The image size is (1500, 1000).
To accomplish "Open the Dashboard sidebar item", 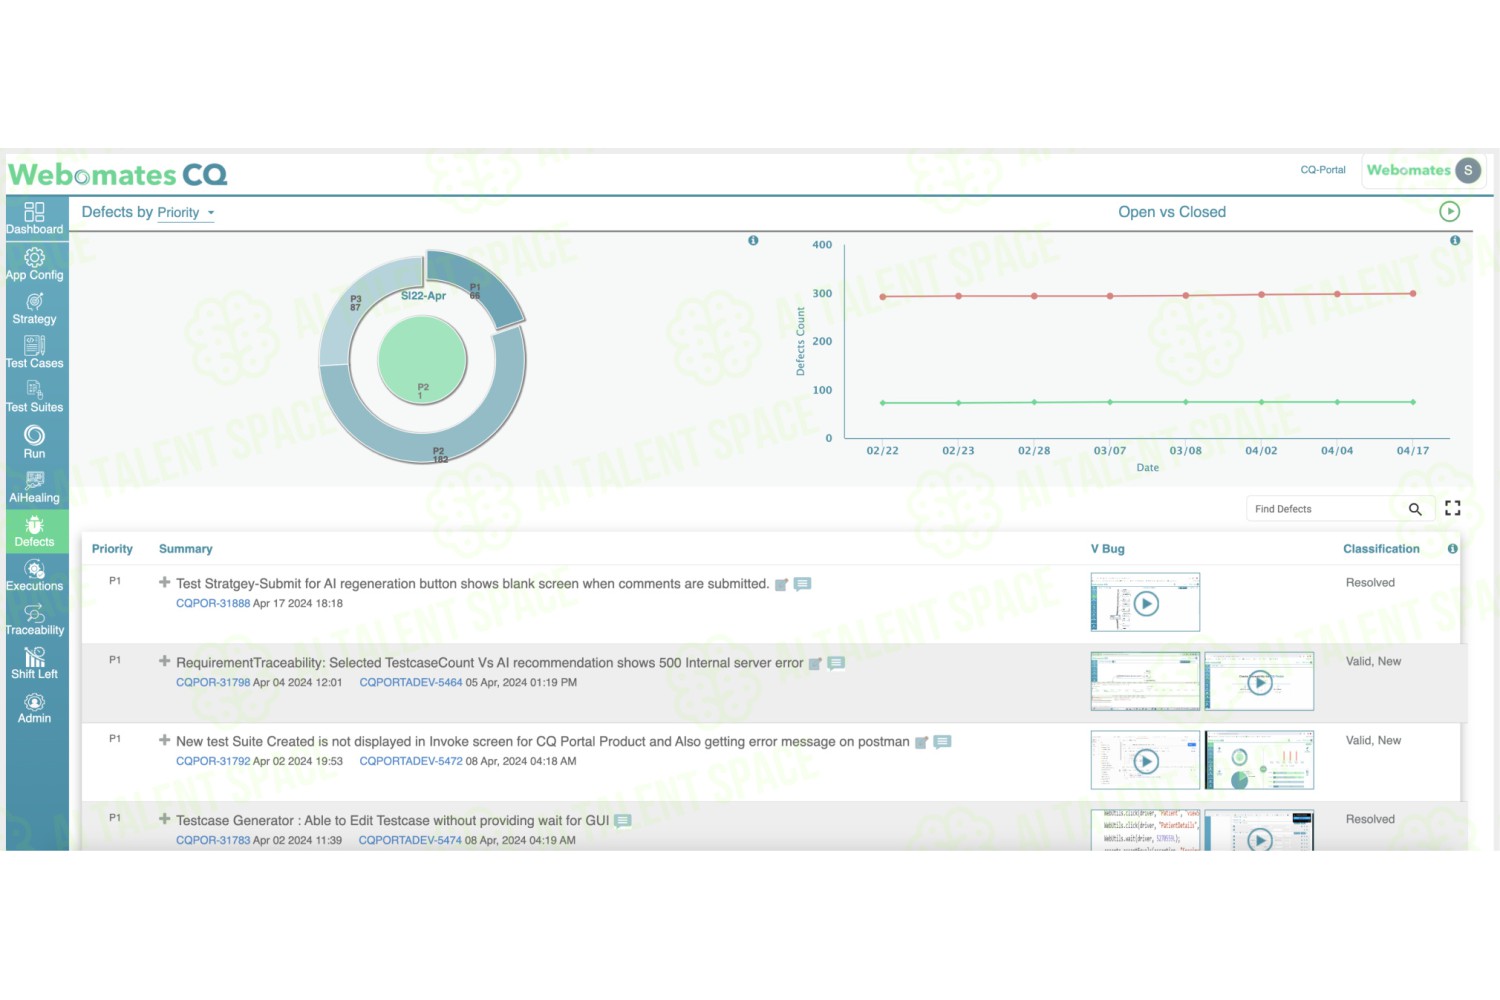I will [35, 218].
